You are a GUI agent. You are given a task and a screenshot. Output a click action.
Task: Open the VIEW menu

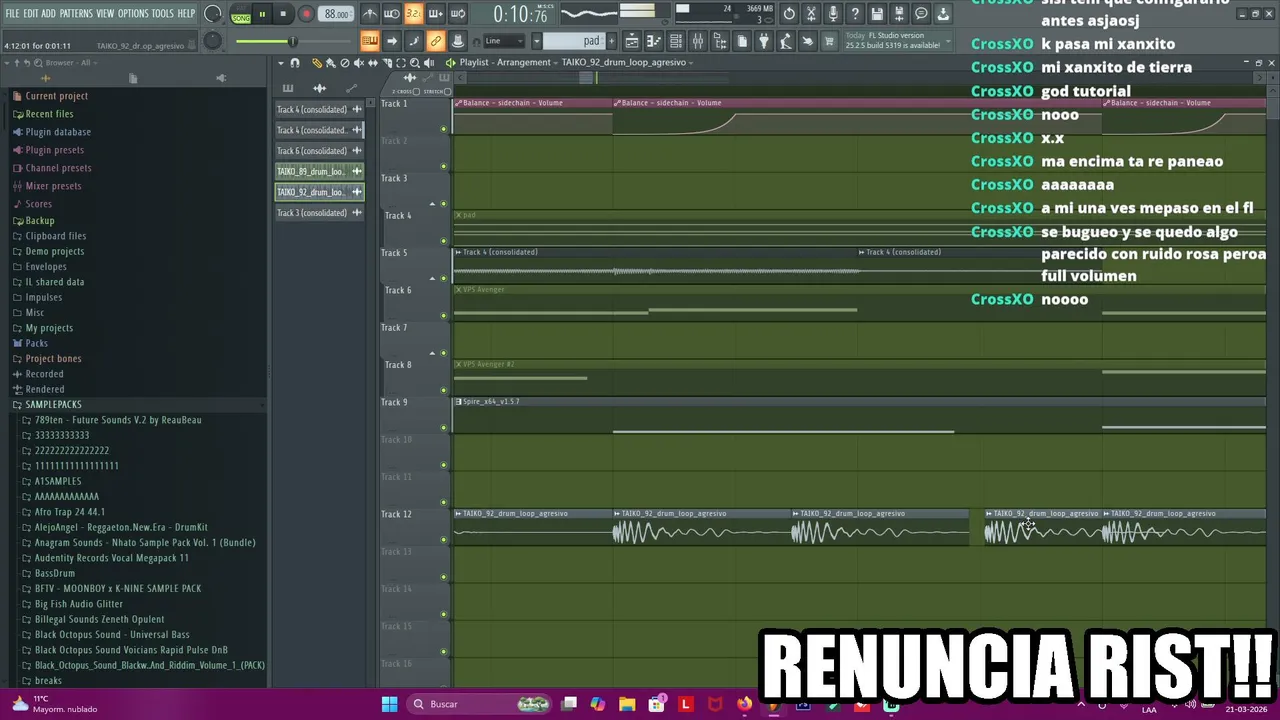click(x=105, y=14)
